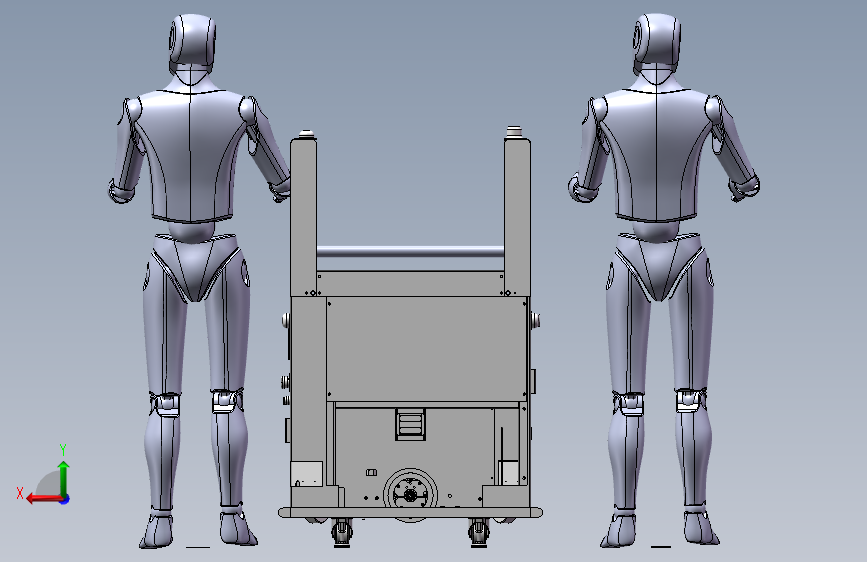867x562 pixels.
Task: Select the cart's left upright post
Action: [304, 217]
